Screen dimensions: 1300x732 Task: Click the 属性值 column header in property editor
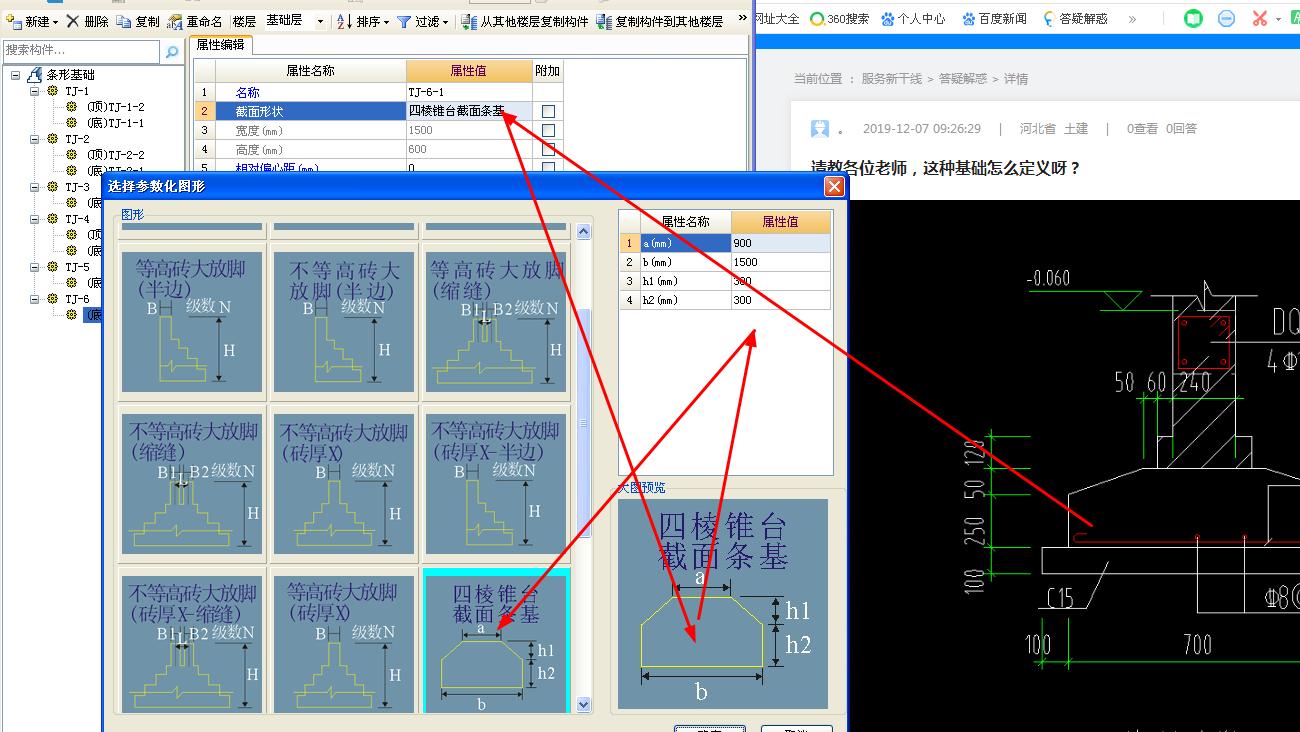(x=469, y=71)
